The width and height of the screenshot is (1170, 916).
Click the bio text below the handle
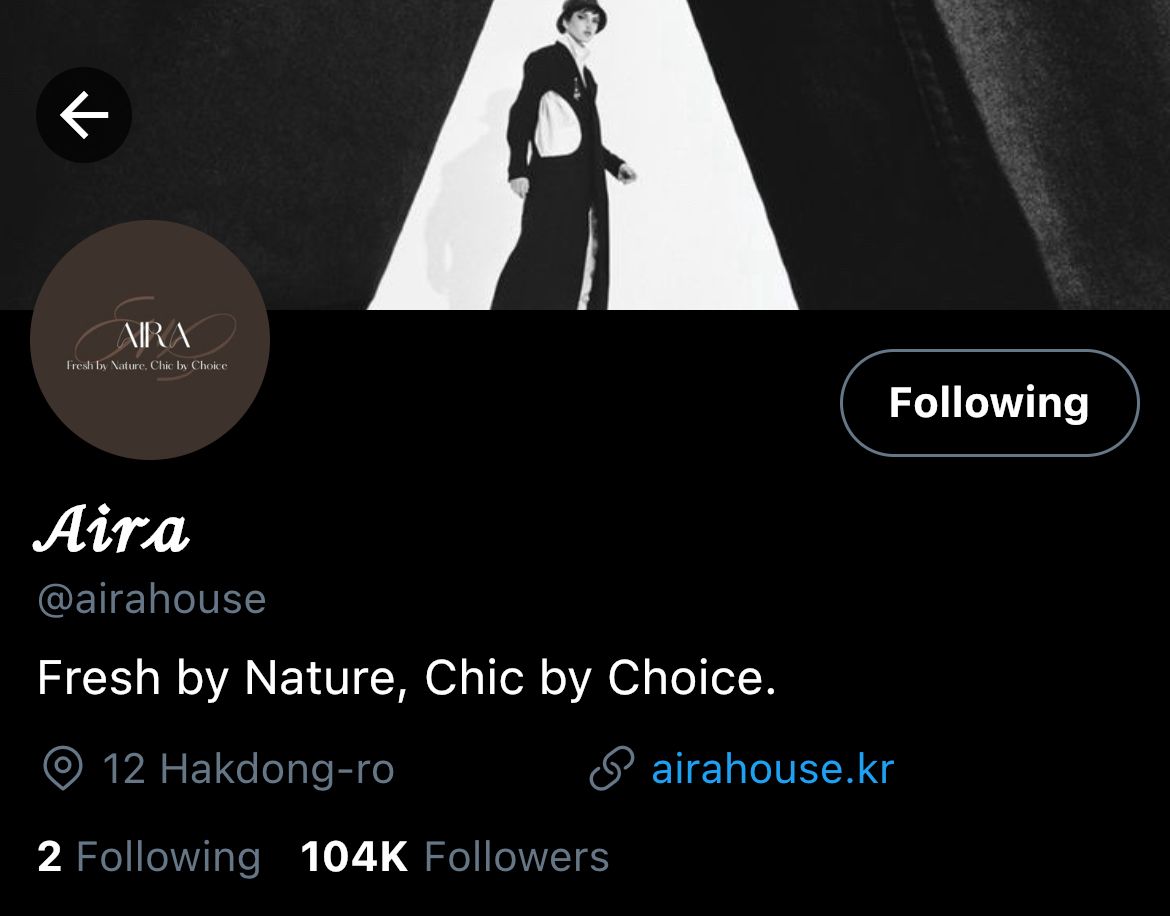[x=406, y=678]
